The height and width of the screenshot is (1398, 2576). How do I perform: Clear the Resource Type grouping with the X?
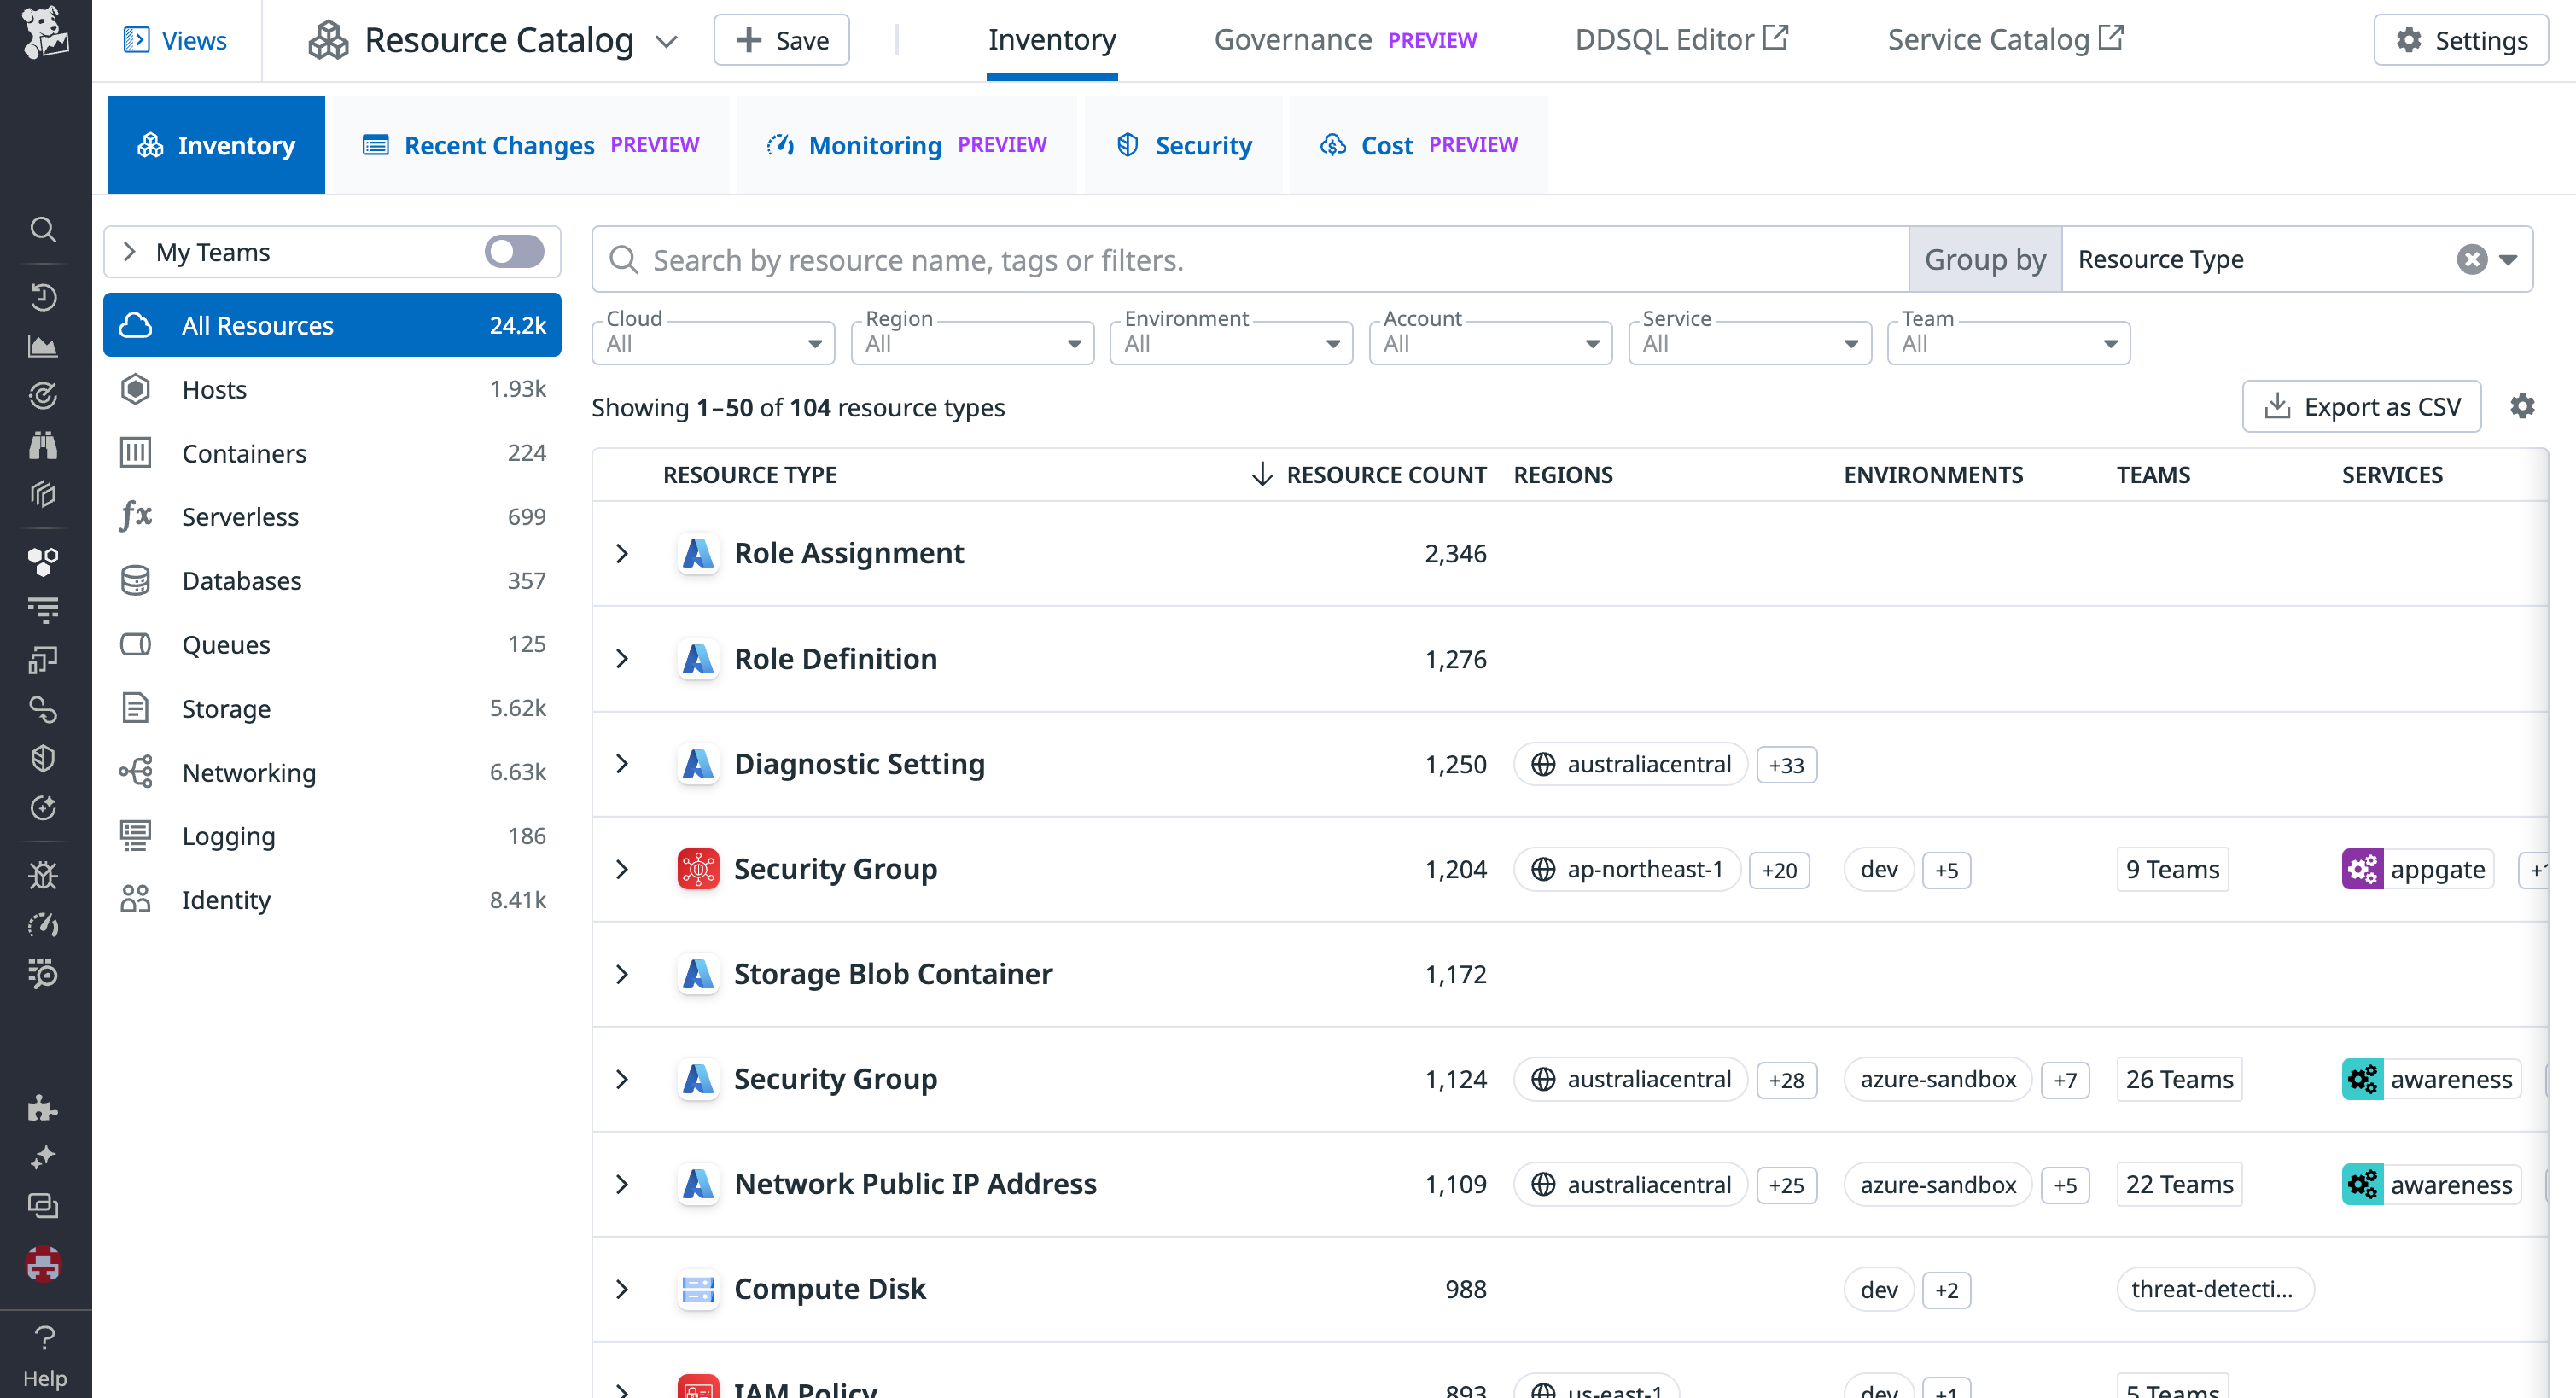pyautogui.click(x=2471, y=259)
